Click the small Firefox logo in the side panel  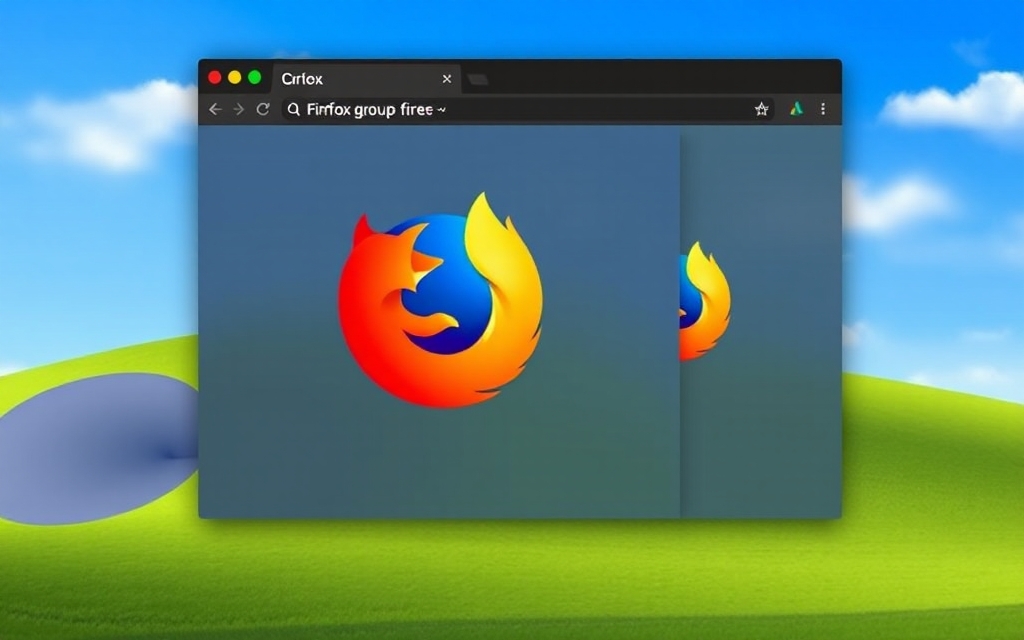click(705, 301)
